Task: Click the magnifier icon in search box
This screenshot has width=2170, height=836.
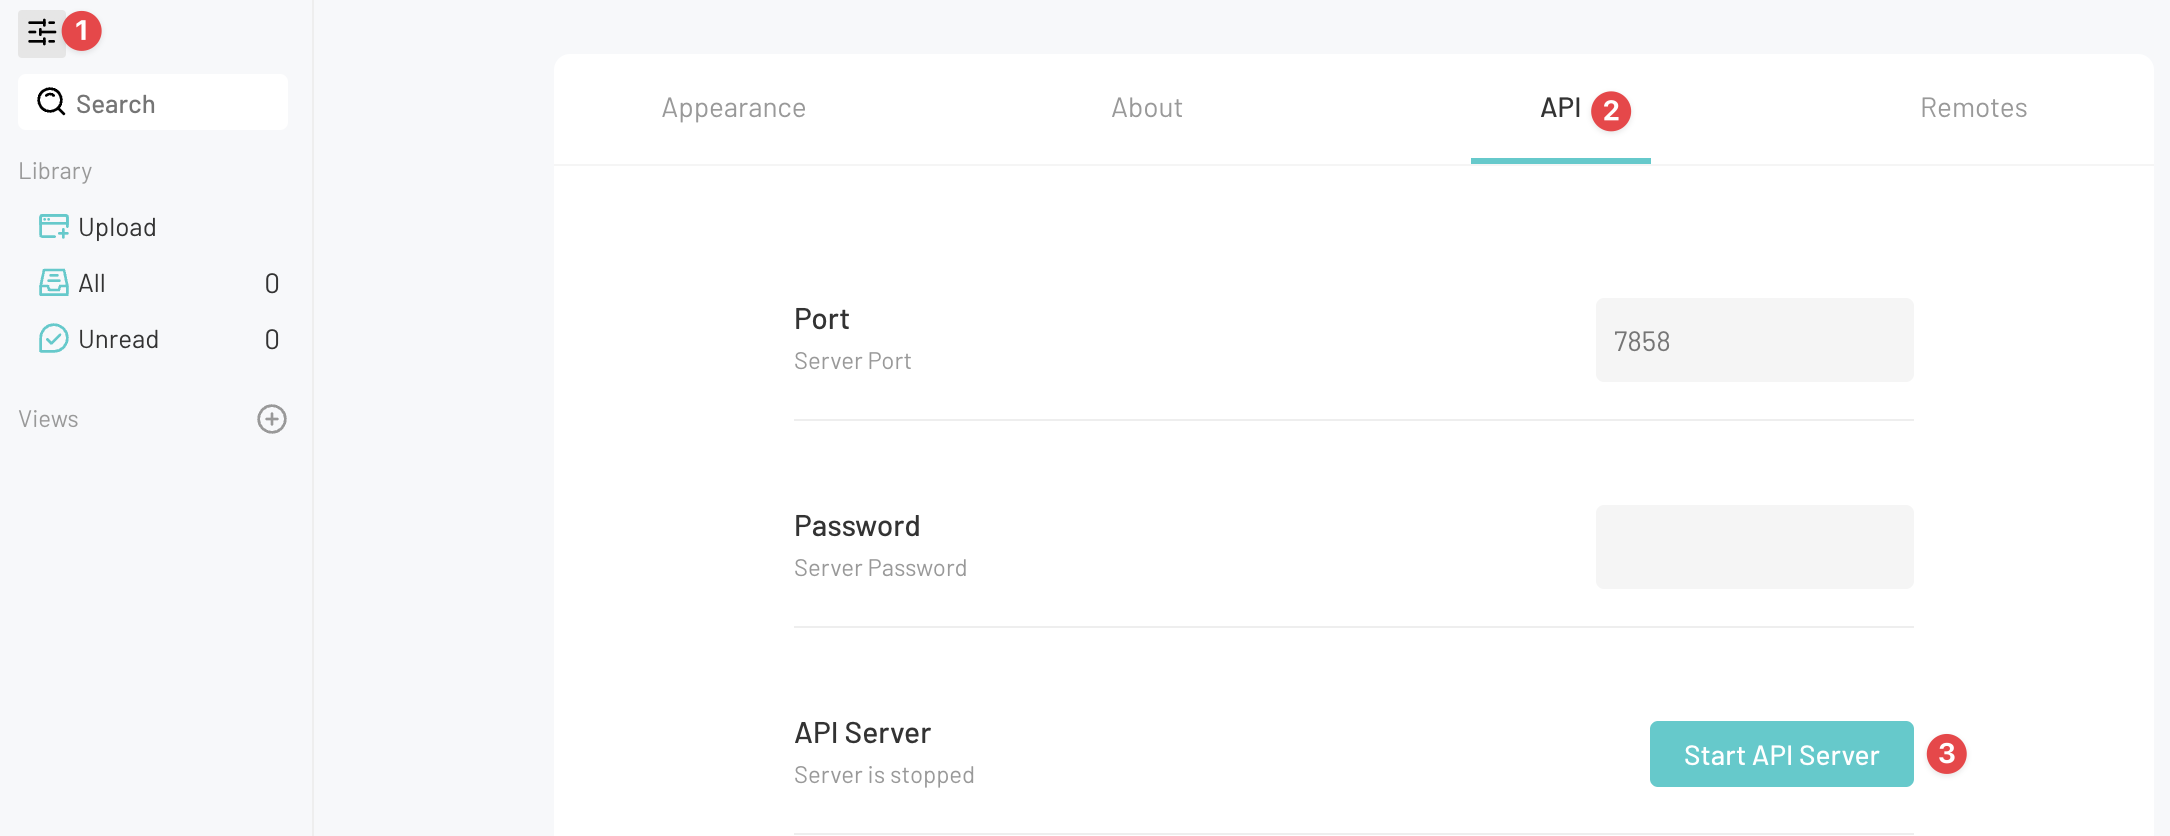Action: pos(51,102)
